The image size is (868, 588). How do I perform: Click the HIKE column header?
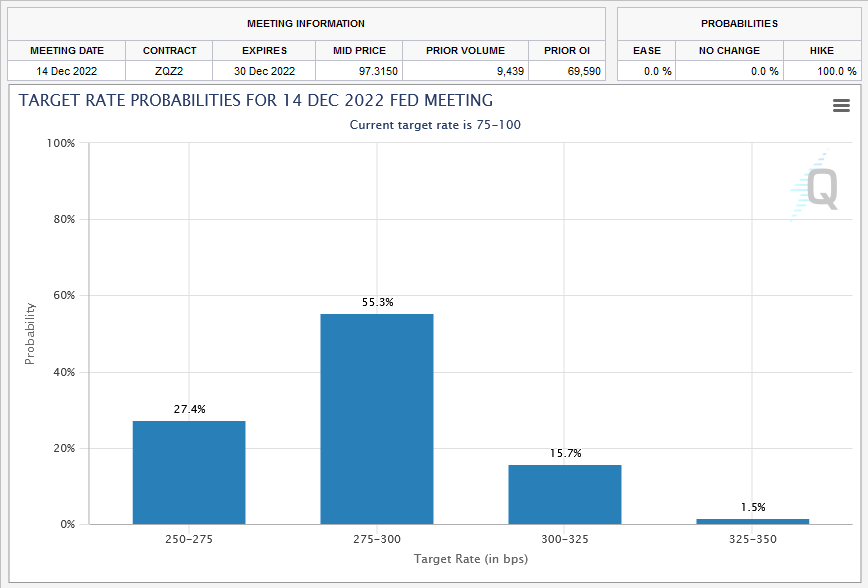coord(822,50)
